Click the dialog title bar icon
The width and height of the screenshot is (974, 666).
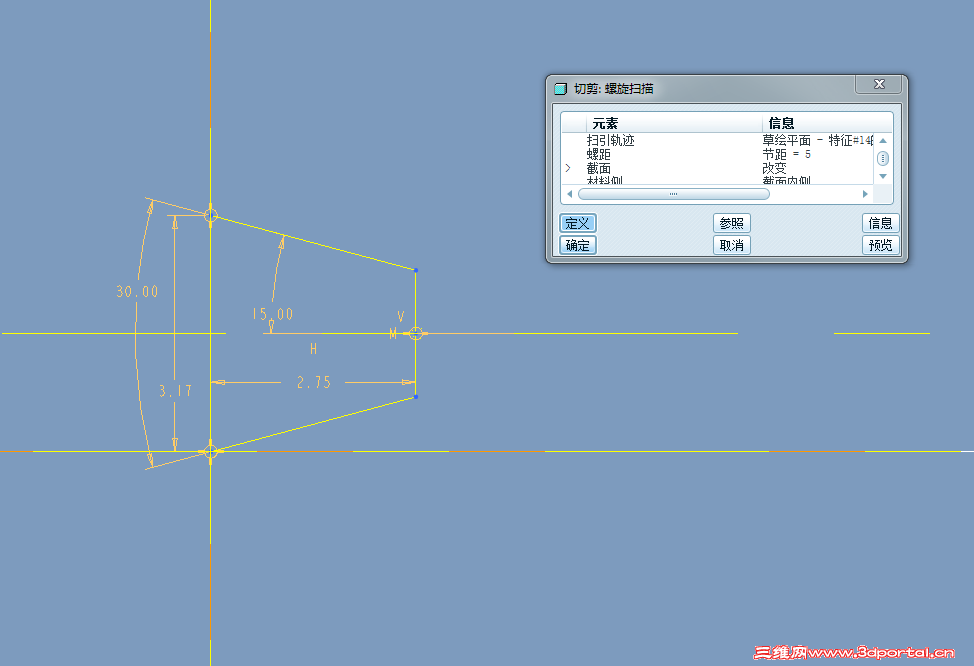(560, 89)
